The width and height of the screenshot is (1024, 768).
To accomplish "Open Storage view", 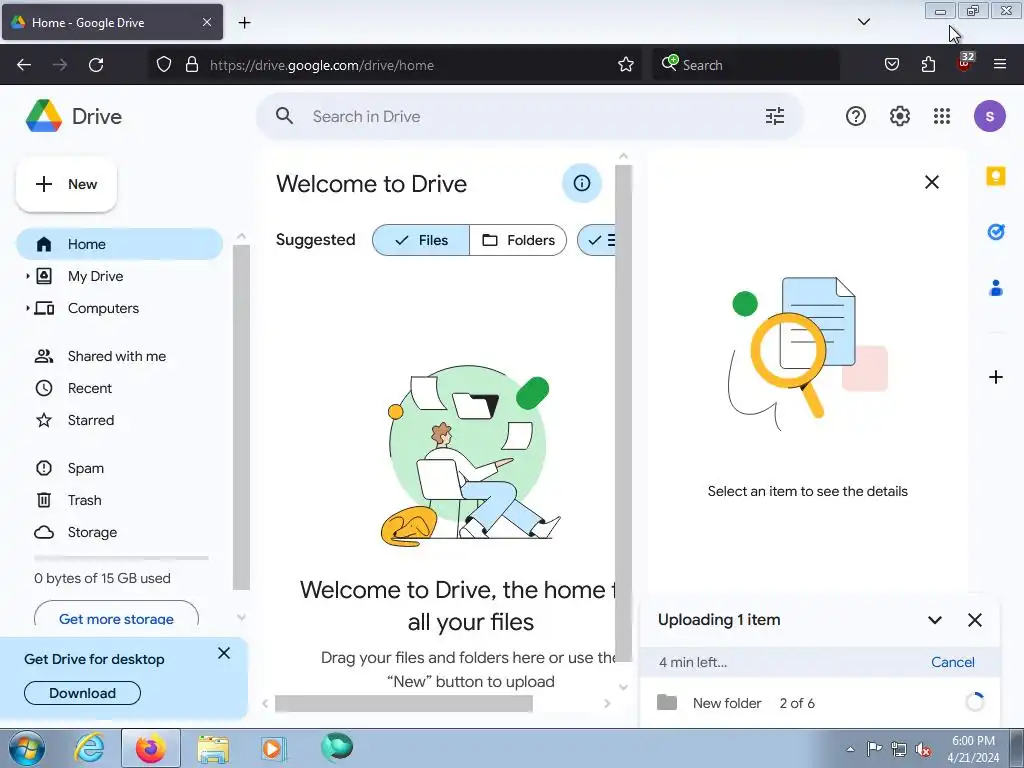I will pos(120,532).
